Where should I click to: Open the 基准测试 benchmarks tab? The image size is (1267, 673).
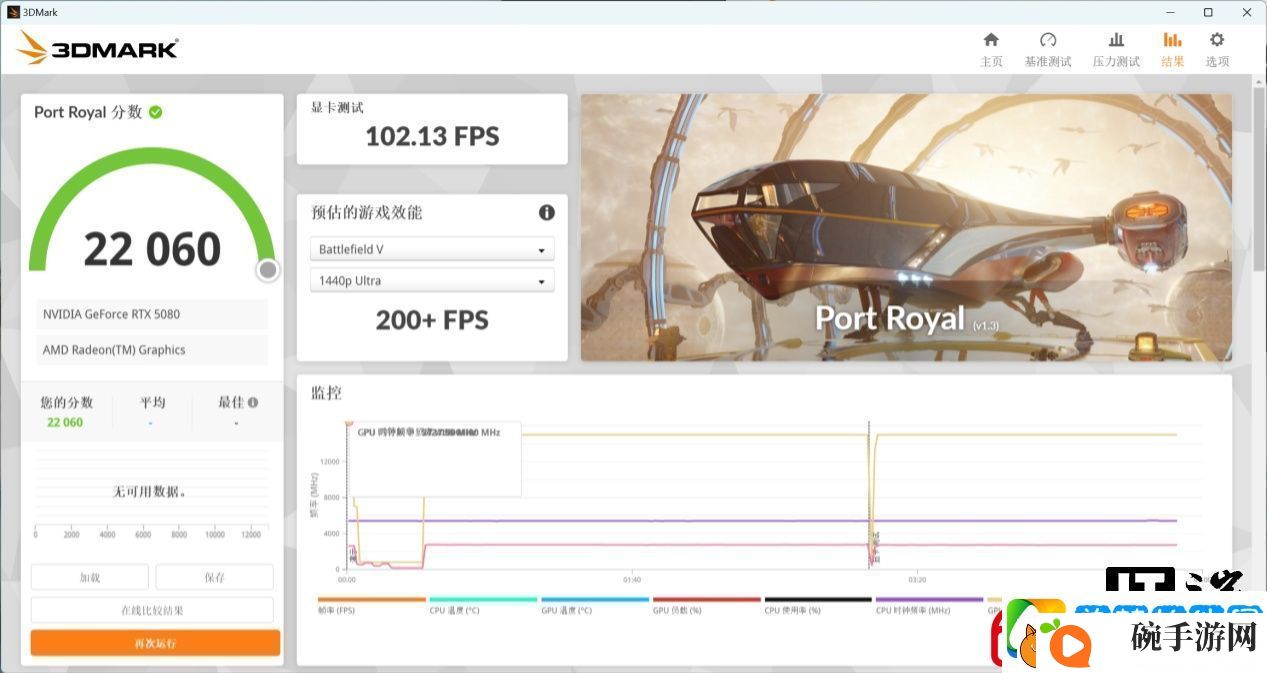(1047, 49)
